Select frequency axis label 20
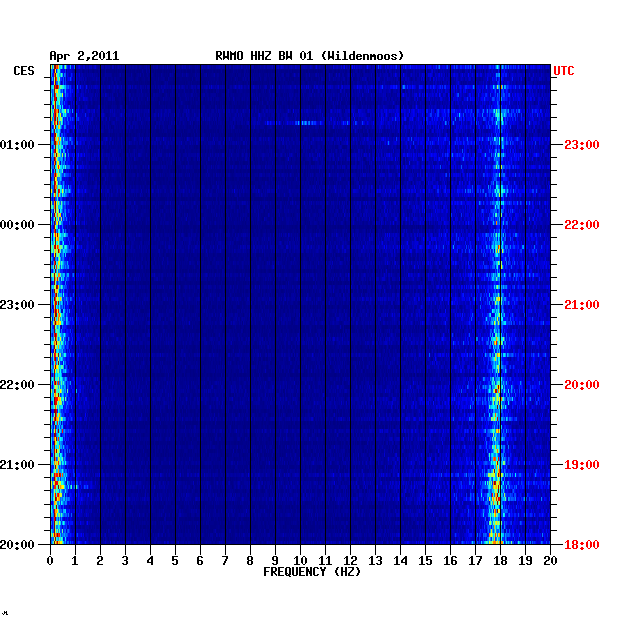 pyautogui.click(x=550, y=561)
